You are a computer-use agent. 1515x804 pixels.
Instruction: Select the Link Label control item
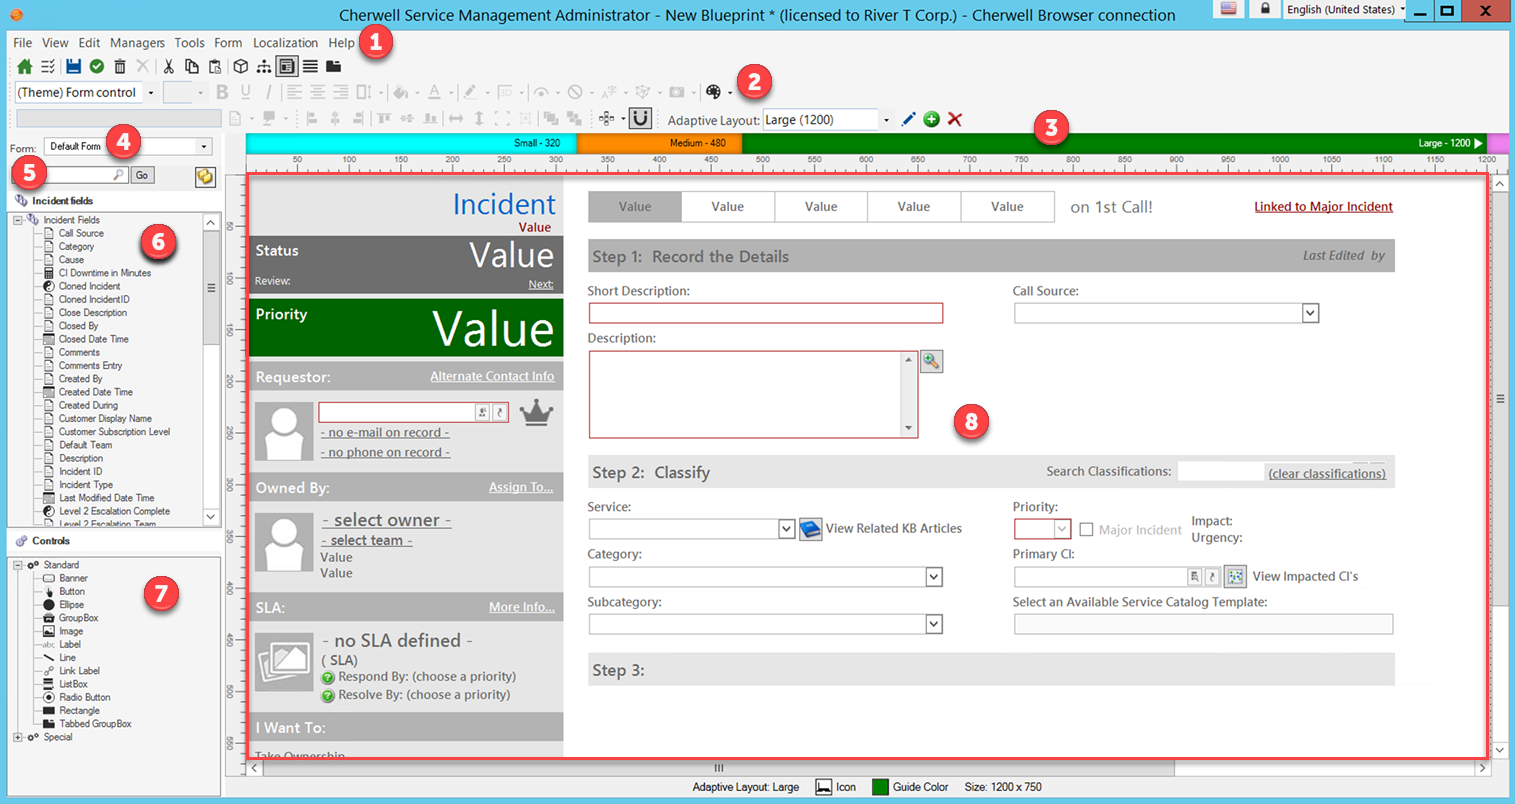[x=79, y=671]
